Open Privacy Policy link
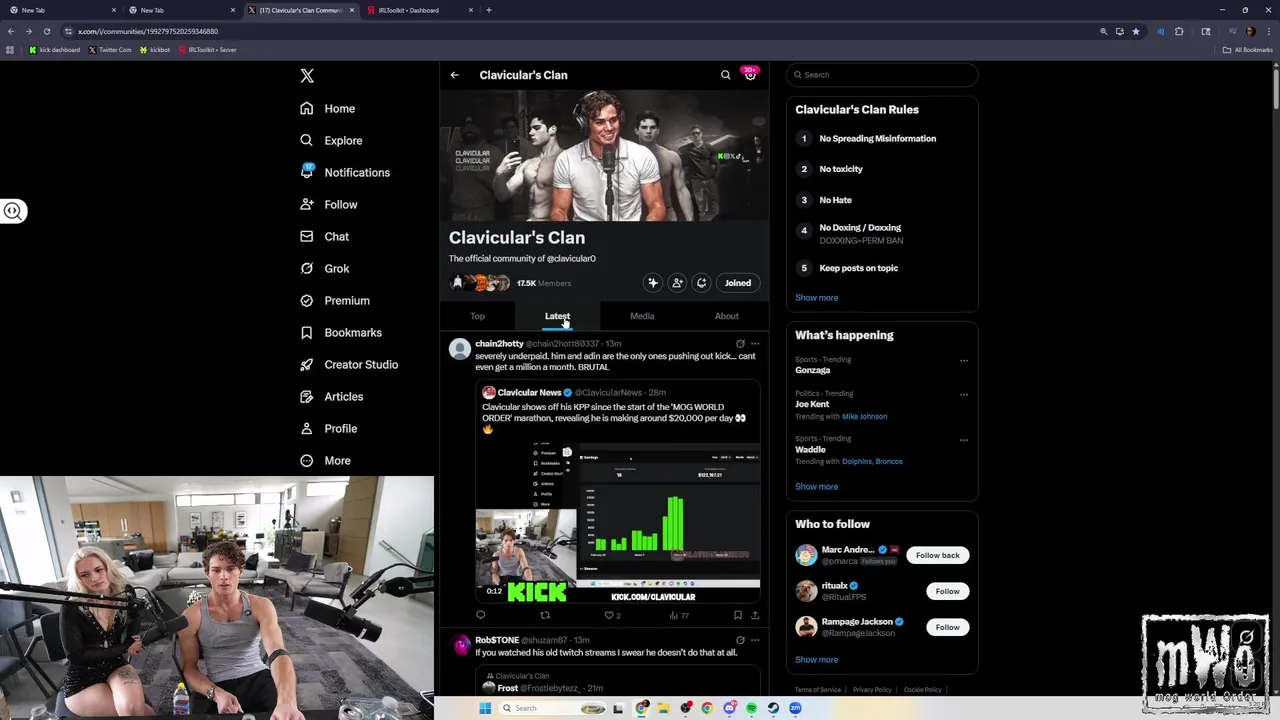 point(872,690)
